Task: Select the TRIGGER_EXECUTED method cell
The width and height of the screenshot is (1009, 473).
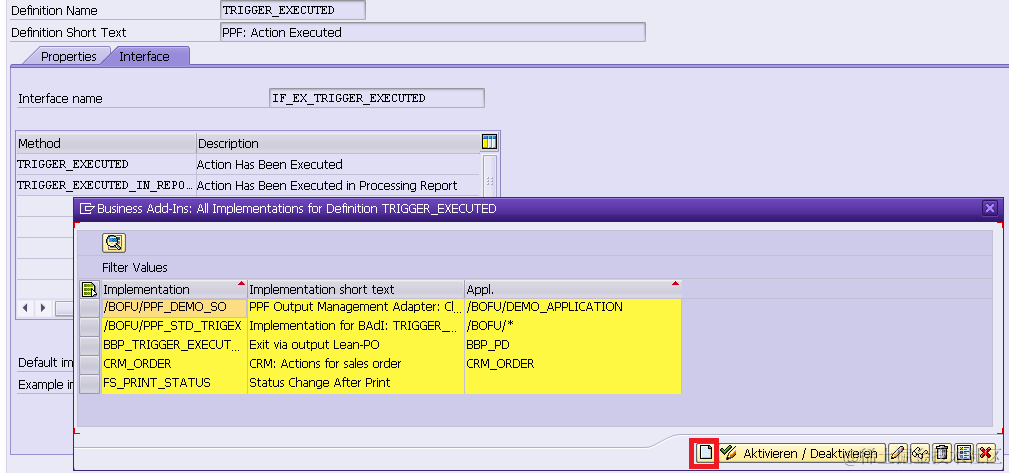Action: 106,164
